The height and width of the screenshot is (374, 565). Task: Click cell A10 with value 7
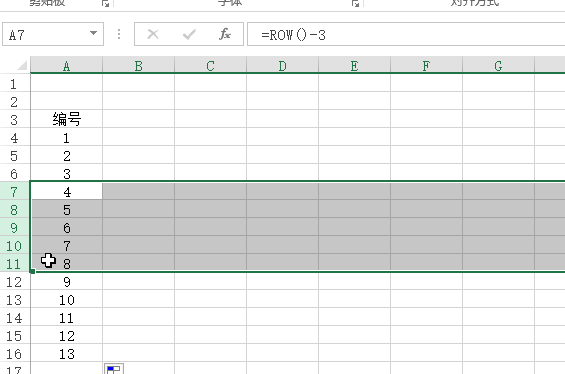67,245
